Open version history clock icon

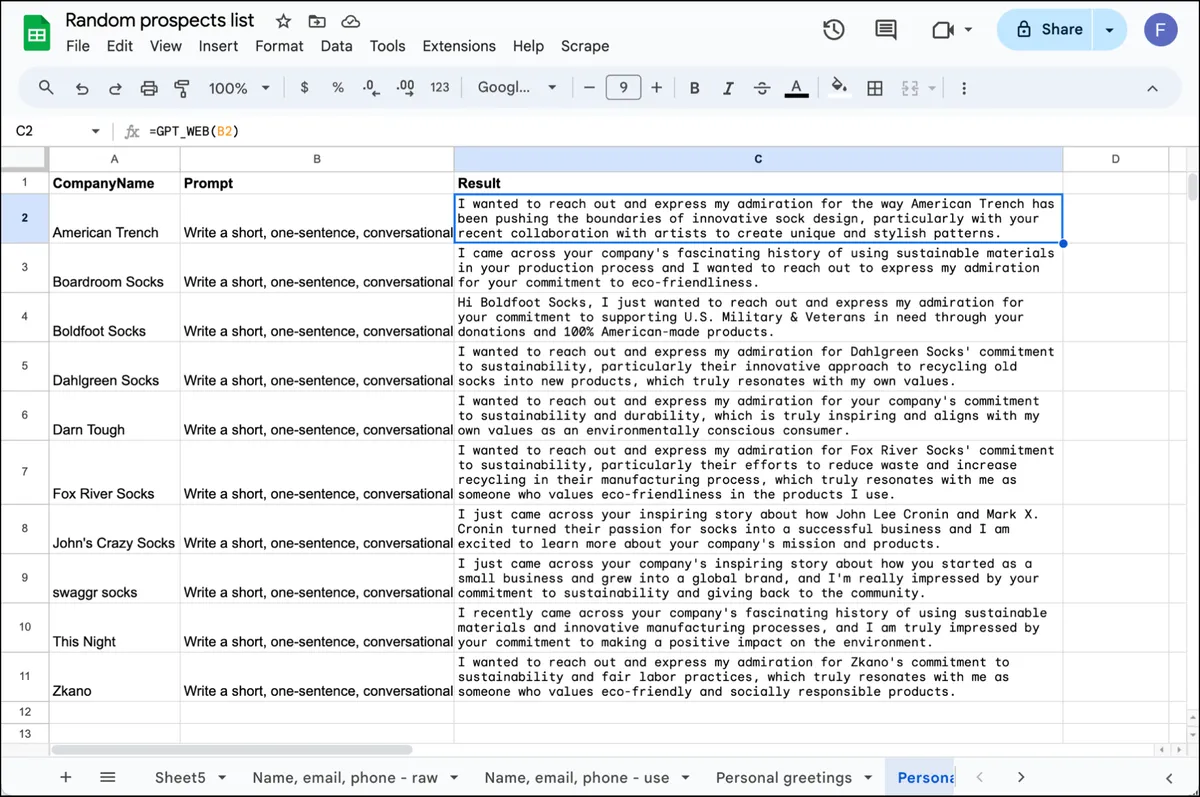(x=834, y=30)
